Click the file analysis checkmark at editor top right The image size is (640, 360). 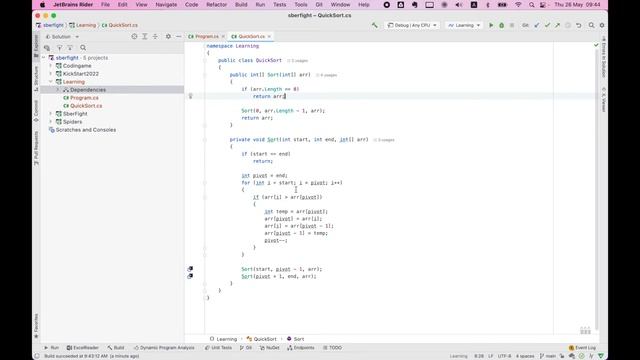[596, 45]
